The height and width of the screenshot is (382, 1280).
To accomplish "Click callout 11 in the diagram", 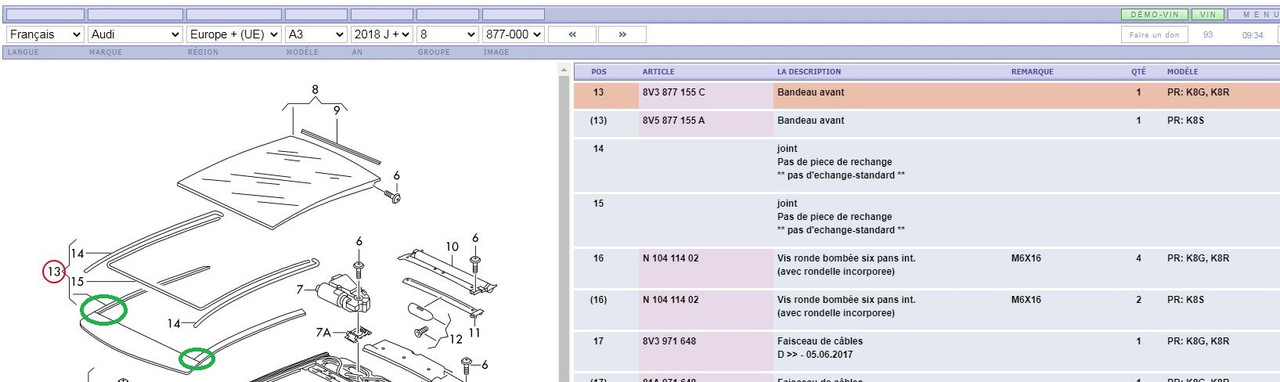I will click(475, 332).
